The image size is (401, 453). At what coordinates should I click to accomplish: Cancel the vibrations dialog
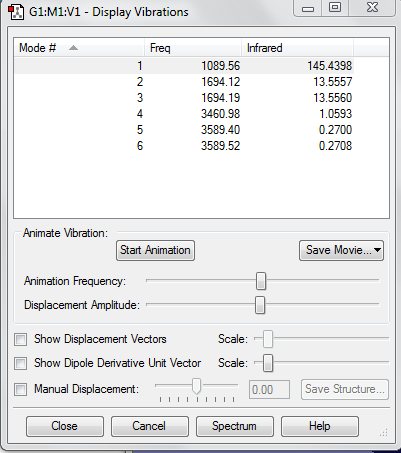point(150,426)
